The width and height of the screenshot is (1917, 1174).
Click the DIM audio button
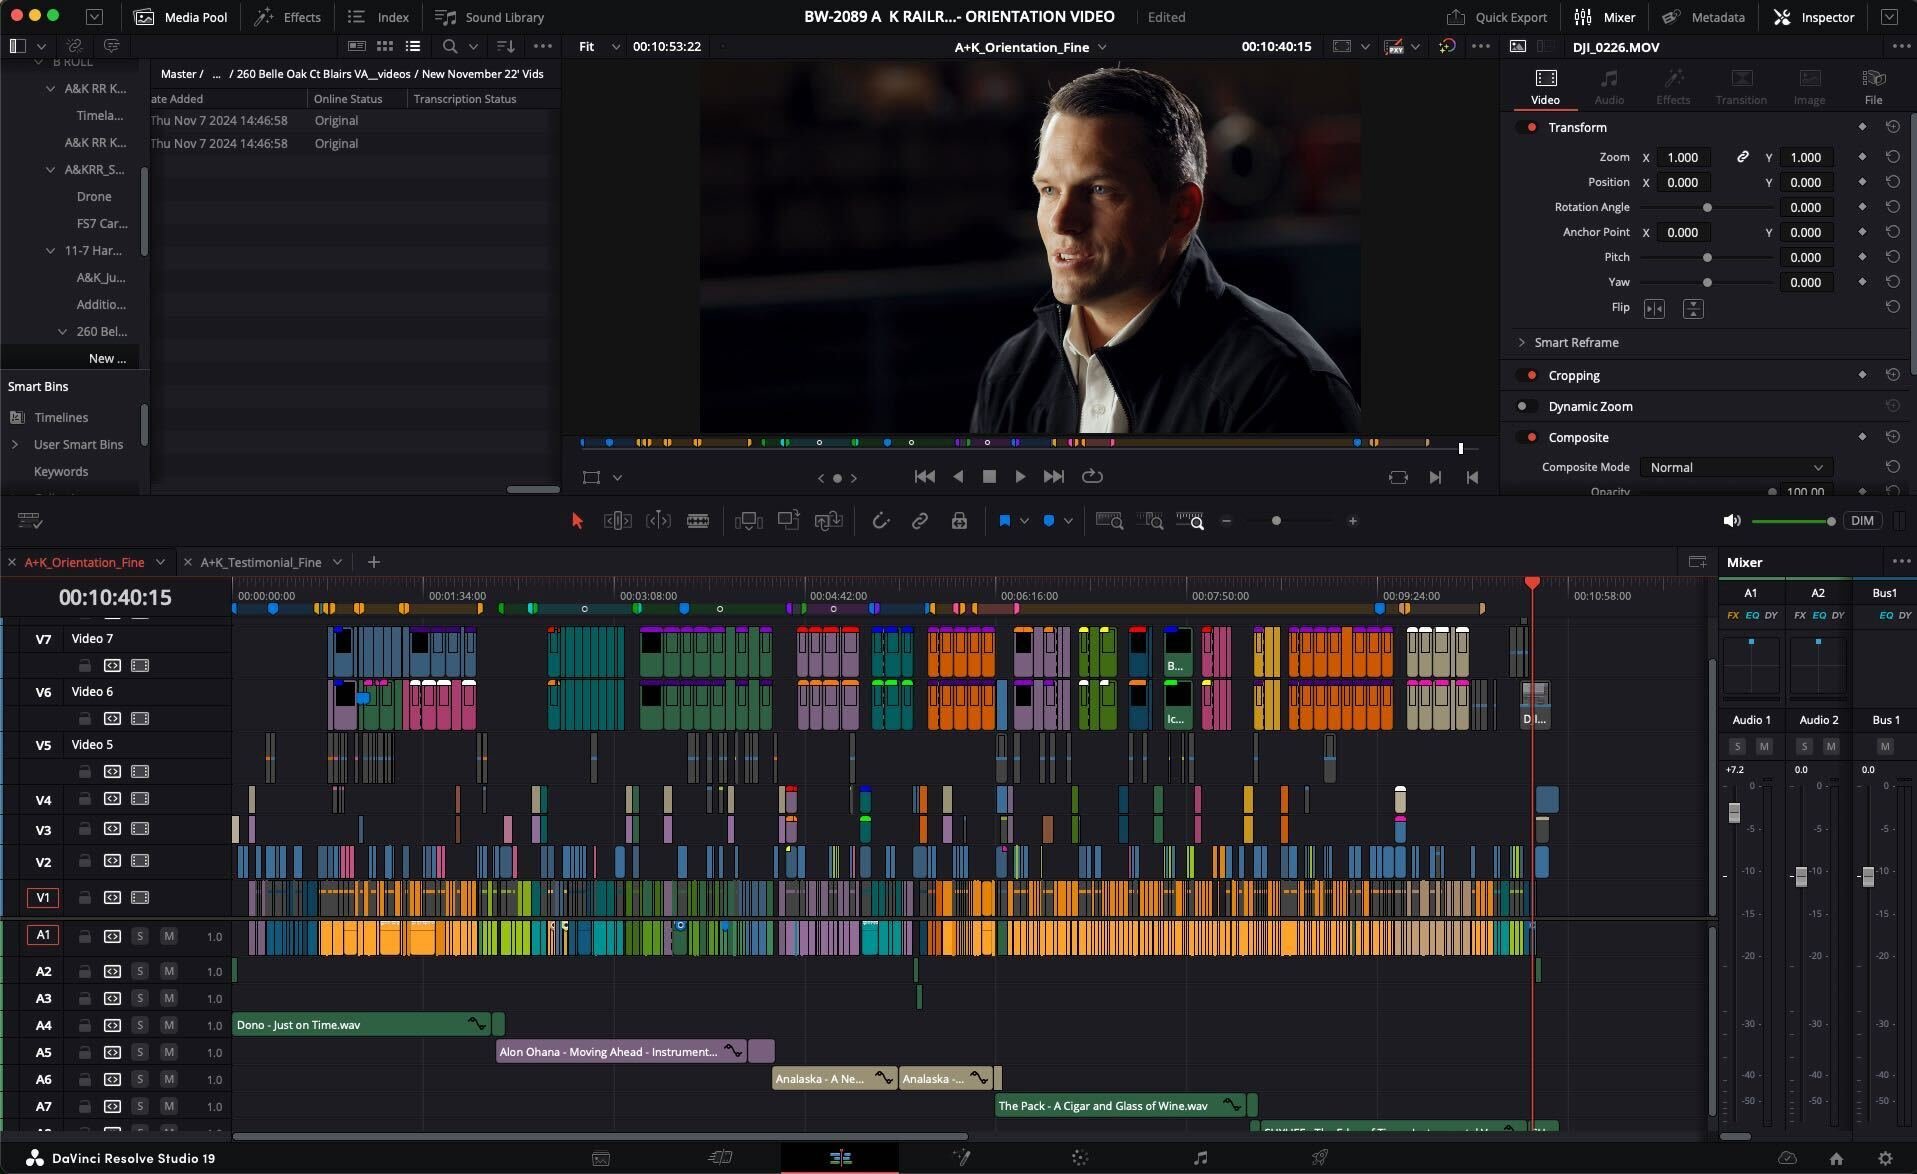point(1861,521)
